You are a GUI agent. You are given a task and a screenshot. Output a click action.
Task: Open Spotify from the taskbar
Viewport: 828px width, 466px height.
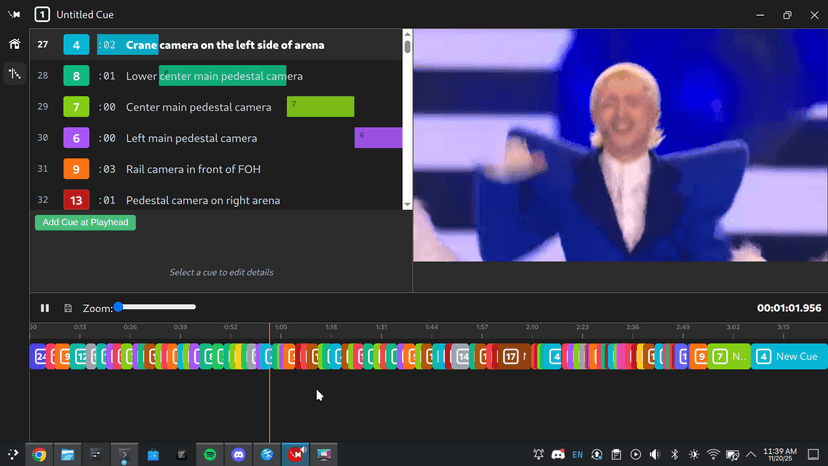coord(210,454)
